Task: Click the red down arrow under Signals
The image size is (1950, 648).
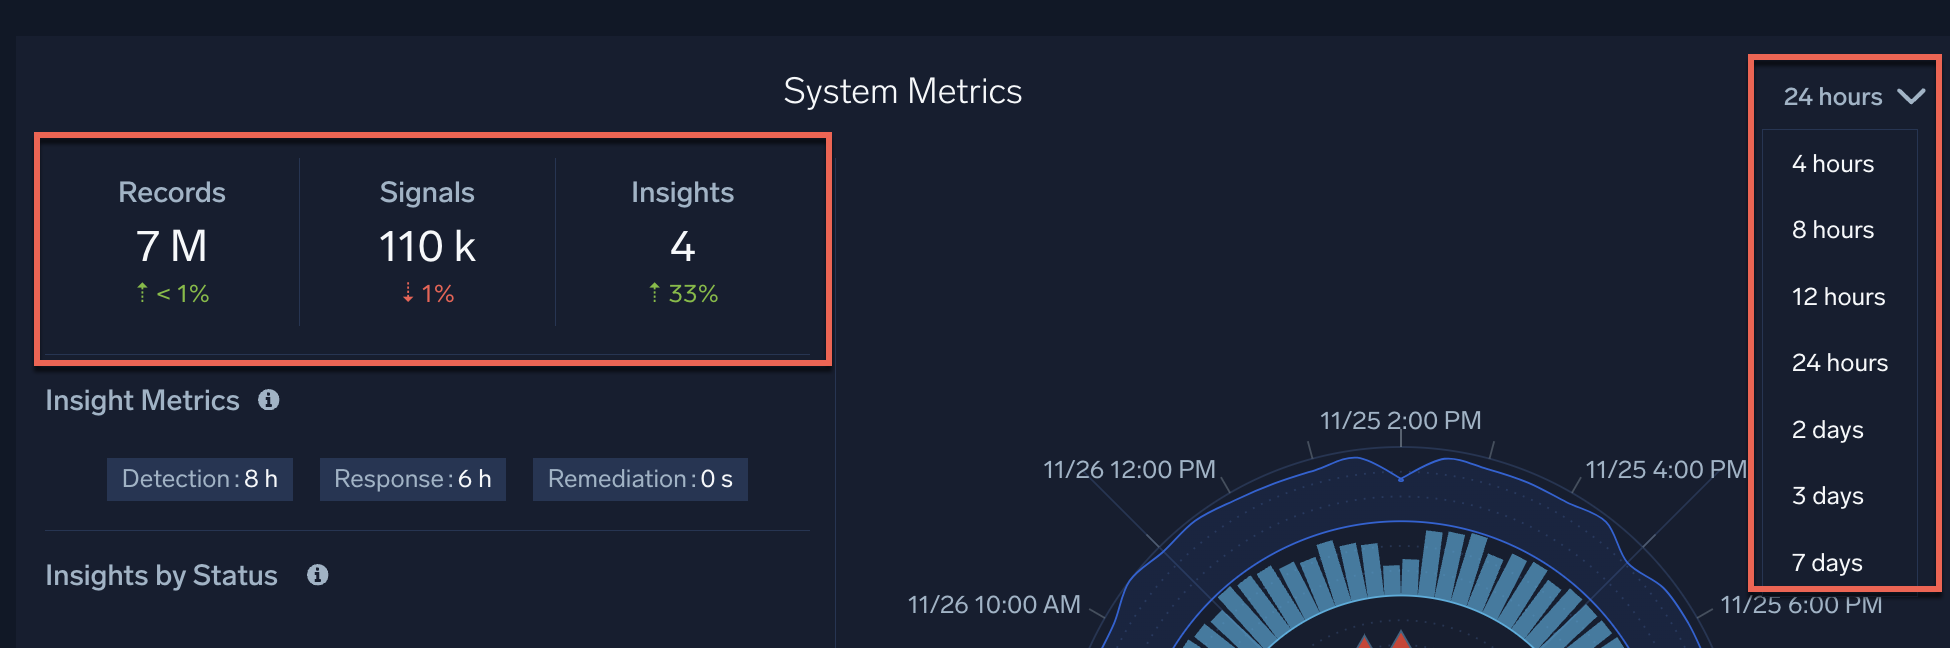Action: pyautogui.click(x=408, y=293)
